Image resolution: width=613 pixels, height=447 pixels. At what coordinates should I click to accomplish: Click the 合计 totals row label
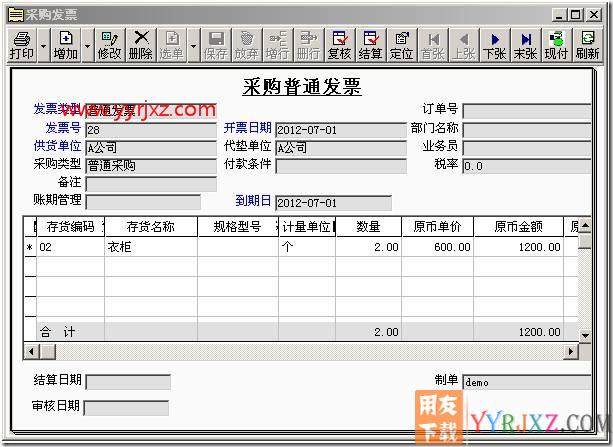(x=57, y=332)
